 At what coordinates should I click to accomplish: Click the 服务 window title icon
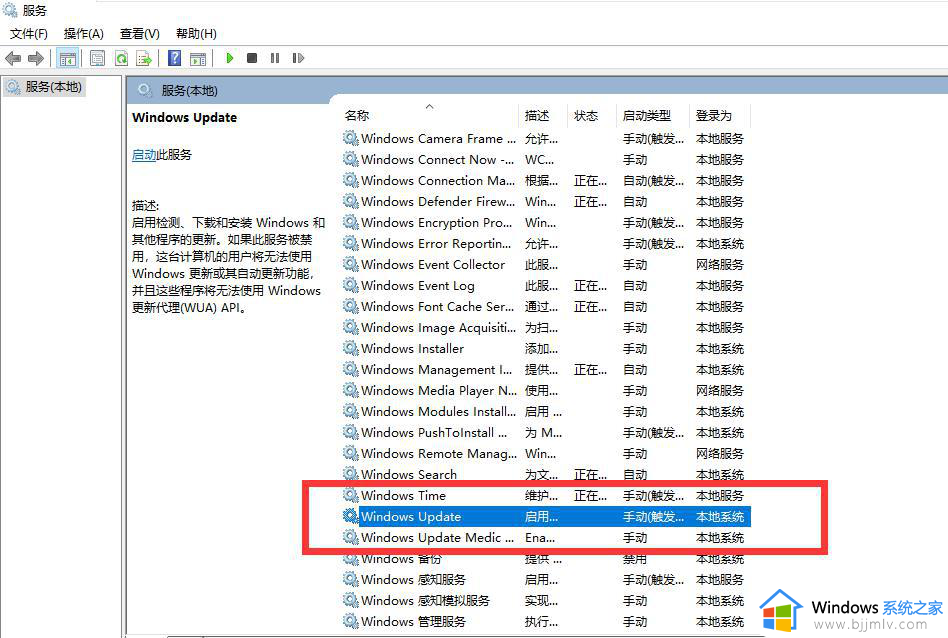10,10
